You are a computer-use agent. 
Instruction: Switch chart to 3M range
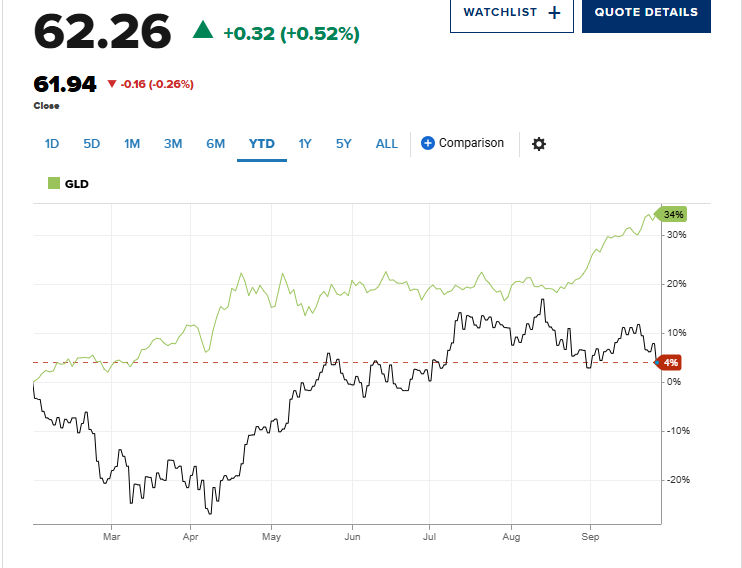(173, 143)
